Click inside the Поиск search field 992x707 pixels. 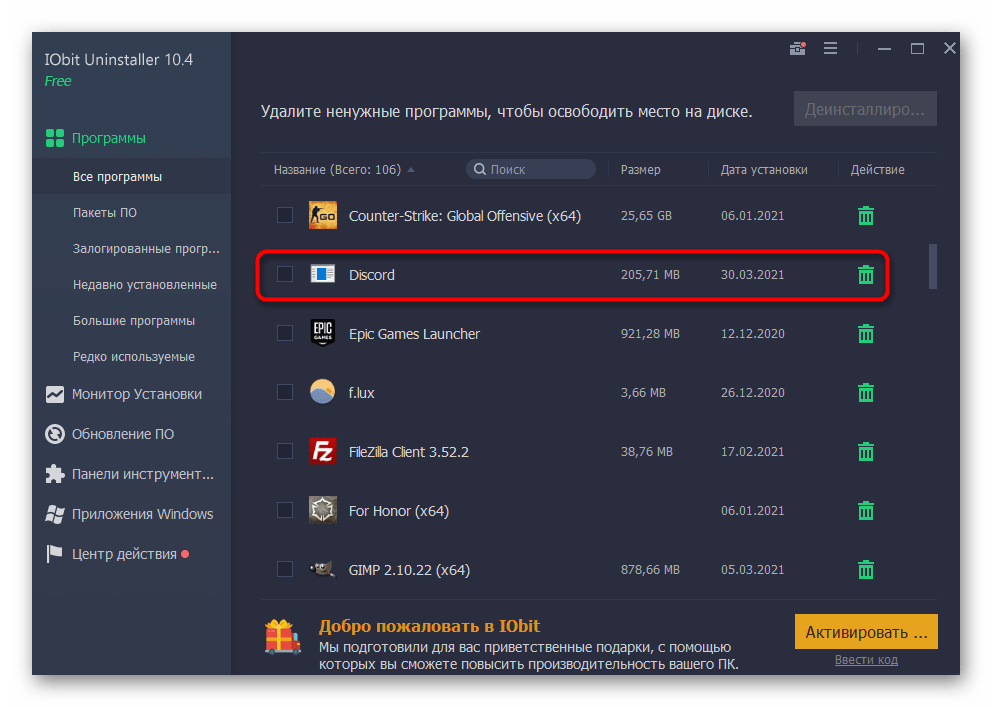tap(531, 168)
